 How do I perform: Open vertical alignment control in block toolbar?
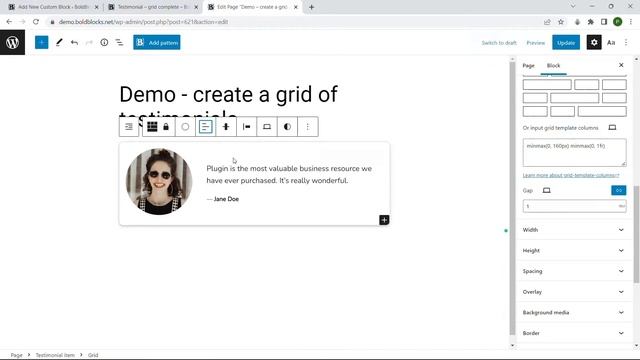point(226,127)
